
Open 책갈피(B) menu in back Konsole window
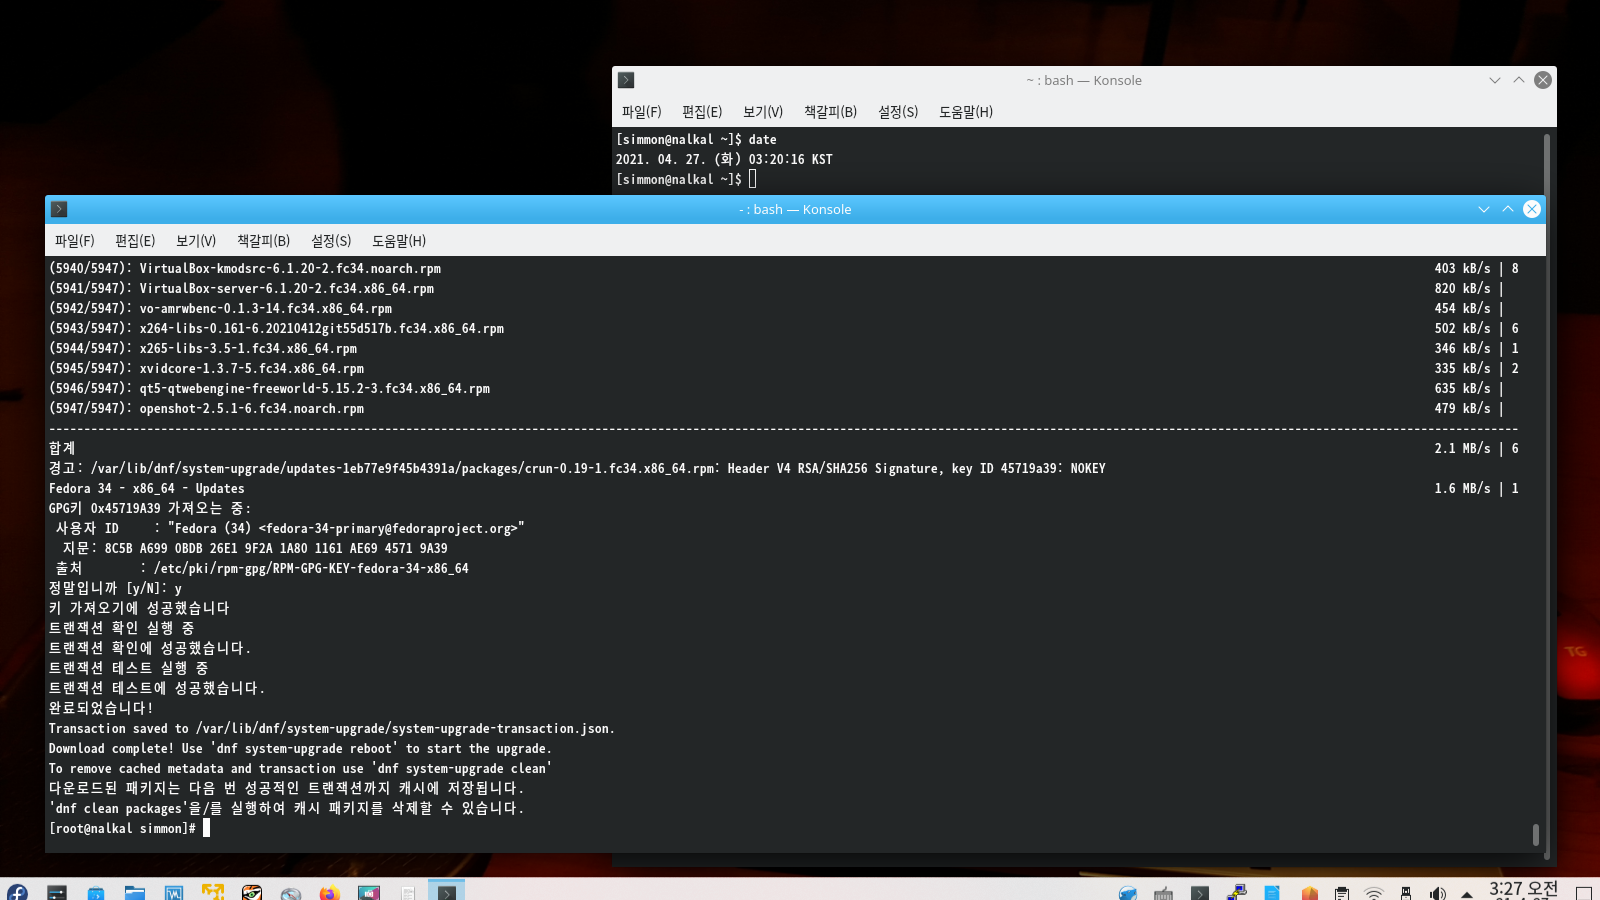830,112
